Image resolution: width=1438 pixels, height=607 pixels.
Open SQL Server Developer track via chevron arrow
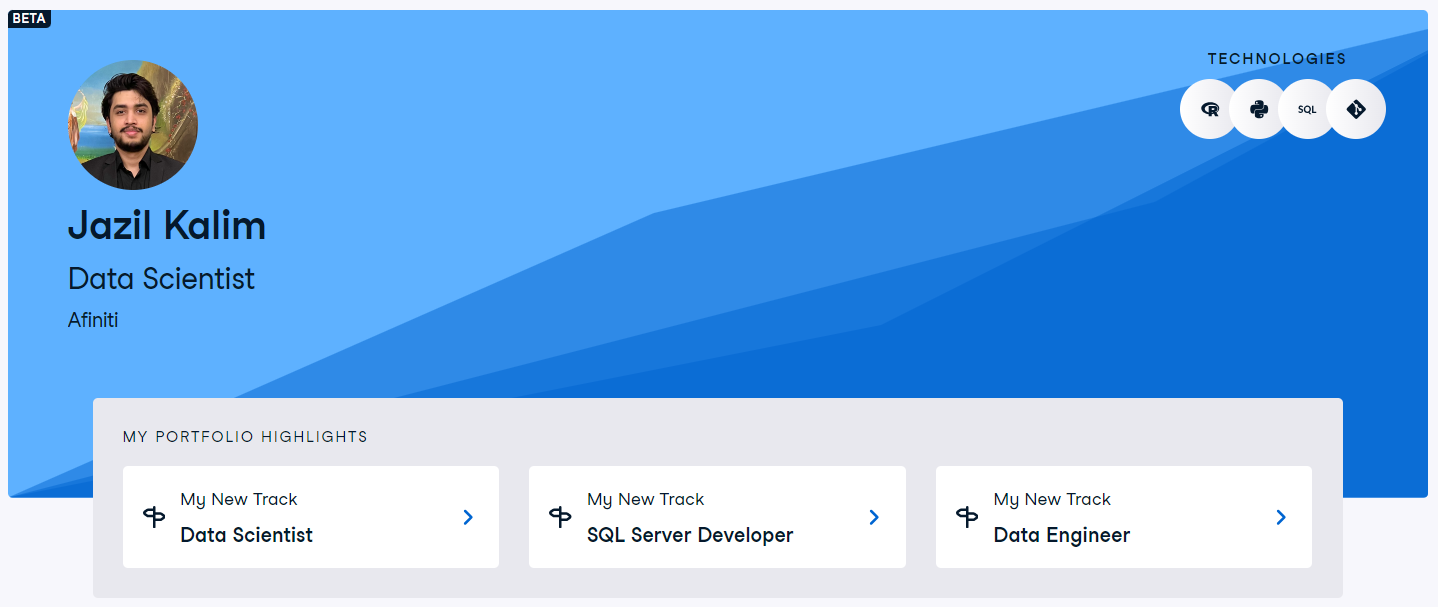(x=873, y=517)
